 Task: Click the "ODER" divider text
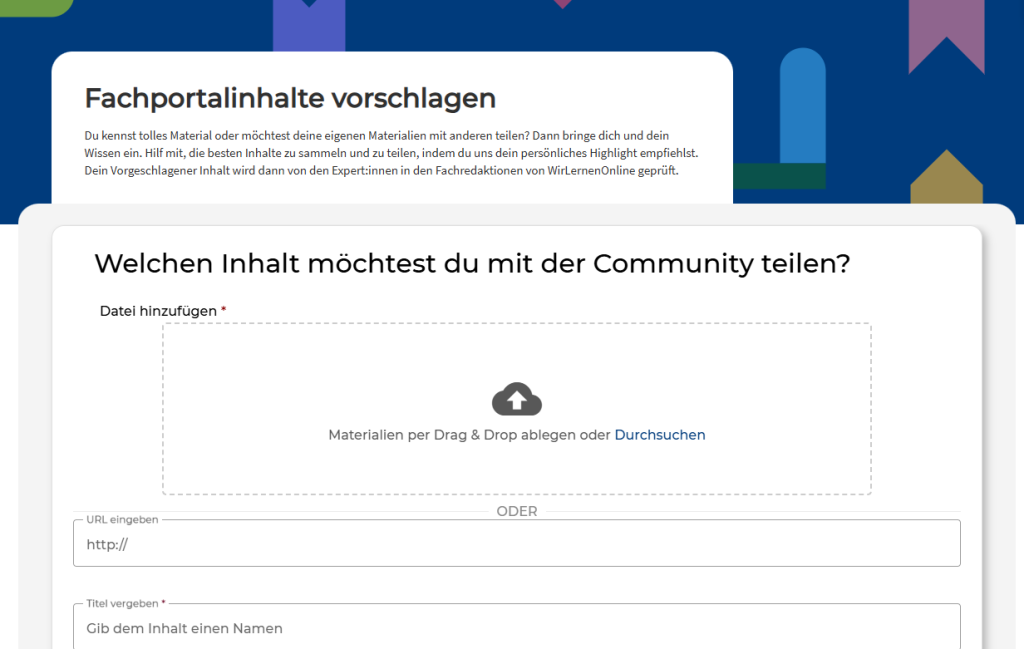click(516, 511)
